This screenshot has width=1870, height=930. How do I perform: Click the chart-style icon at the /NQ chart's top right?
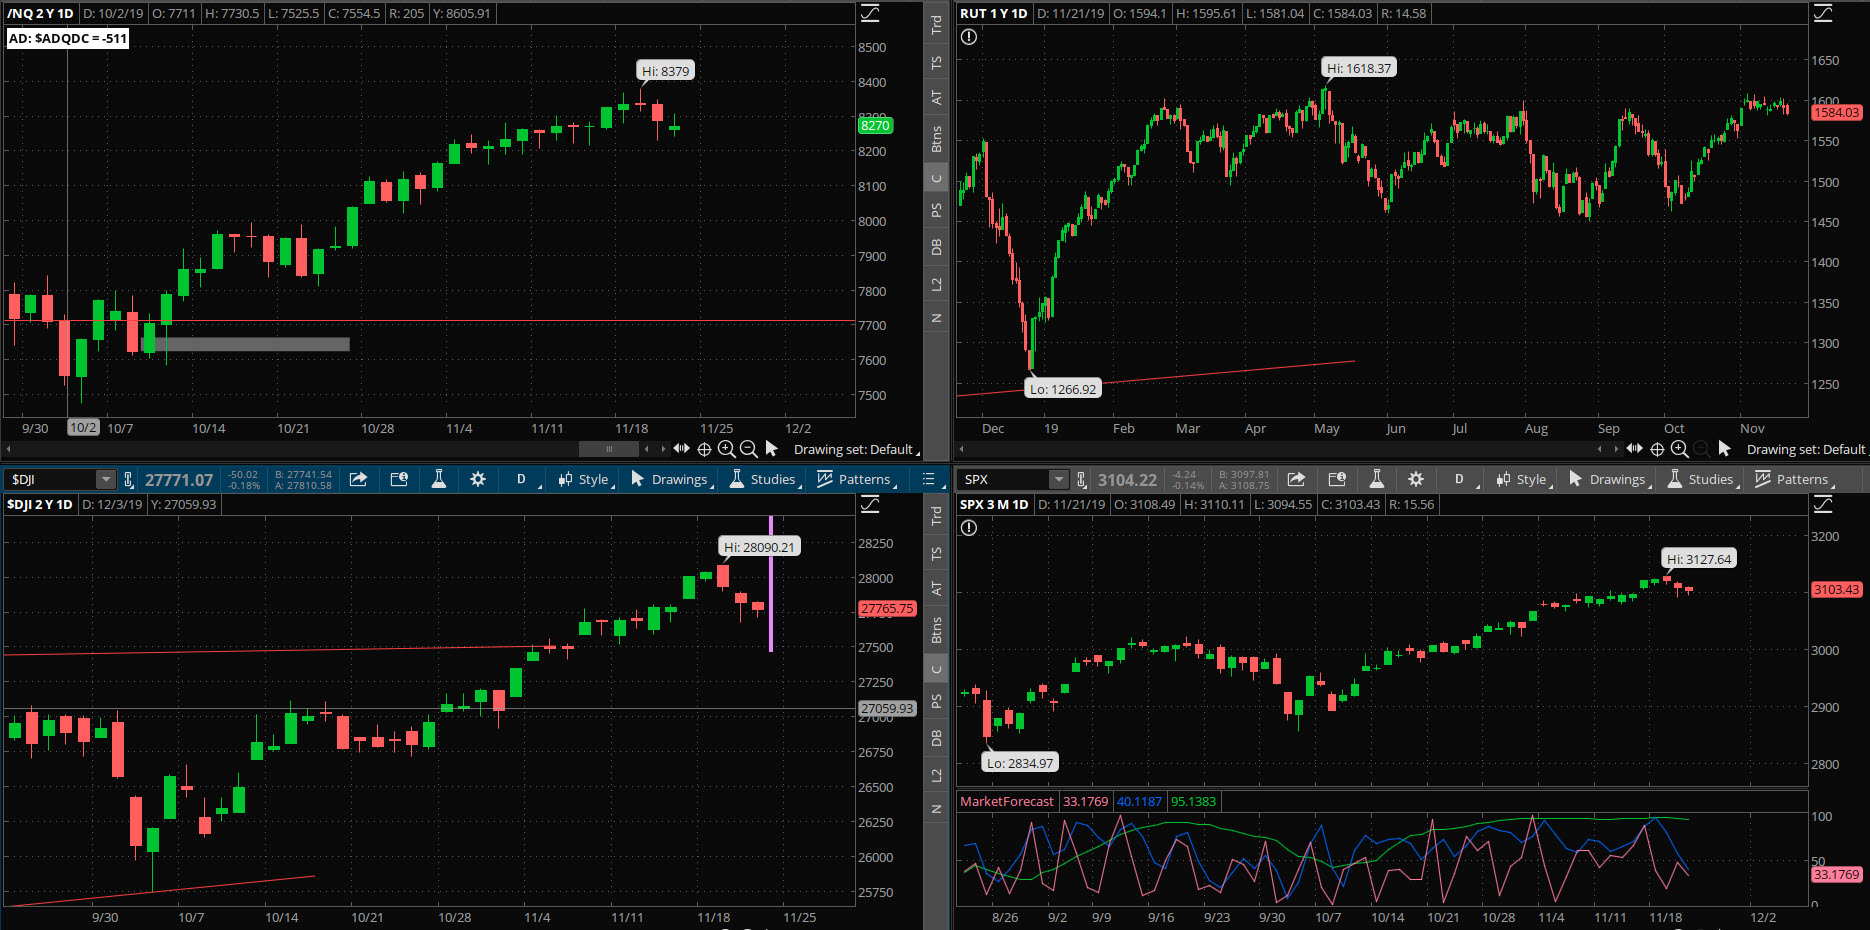(x=870, y=13)
